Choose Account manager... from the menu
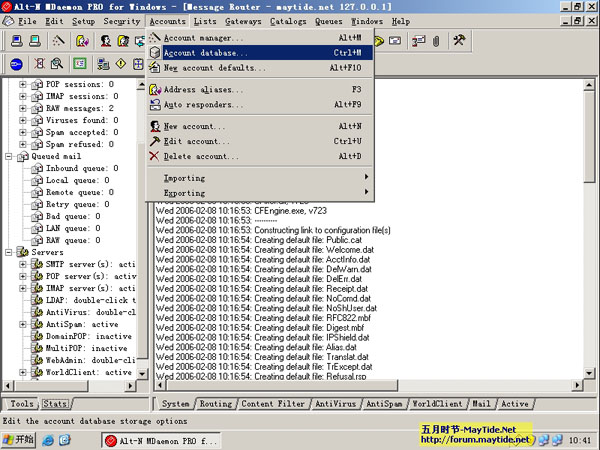Viewport: 600px width, 450px height. click(x=259, y=38)
